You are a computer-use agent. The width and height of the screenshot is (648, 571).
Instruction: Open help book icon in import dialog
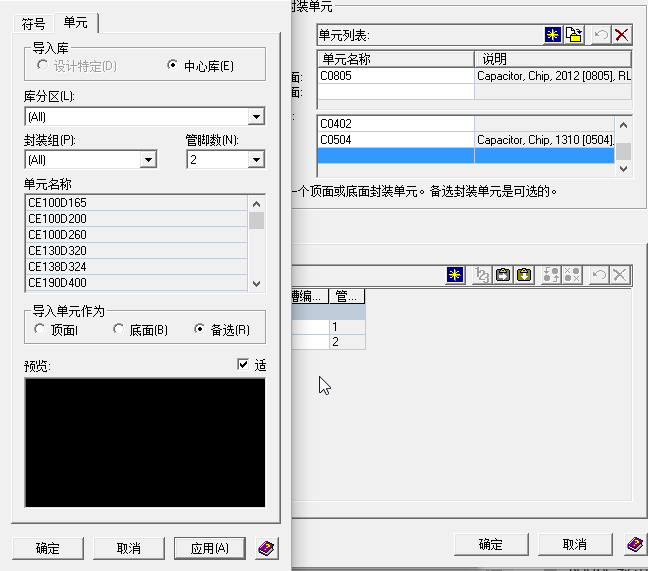tap(267, 548)
